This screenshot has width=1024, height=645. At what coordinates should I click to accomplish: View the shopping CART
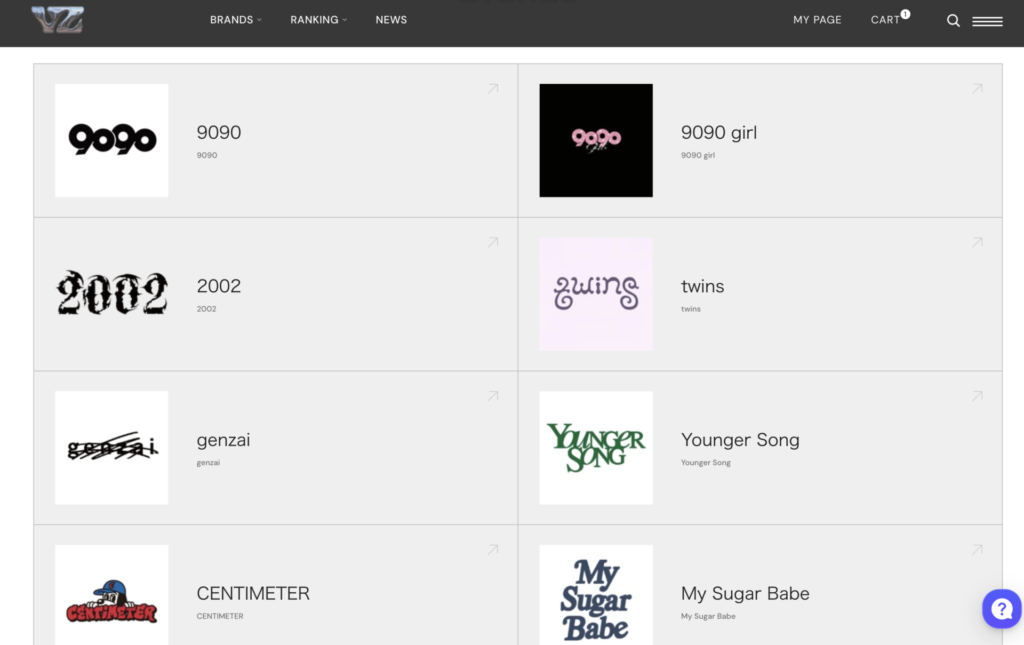(886, 20)
